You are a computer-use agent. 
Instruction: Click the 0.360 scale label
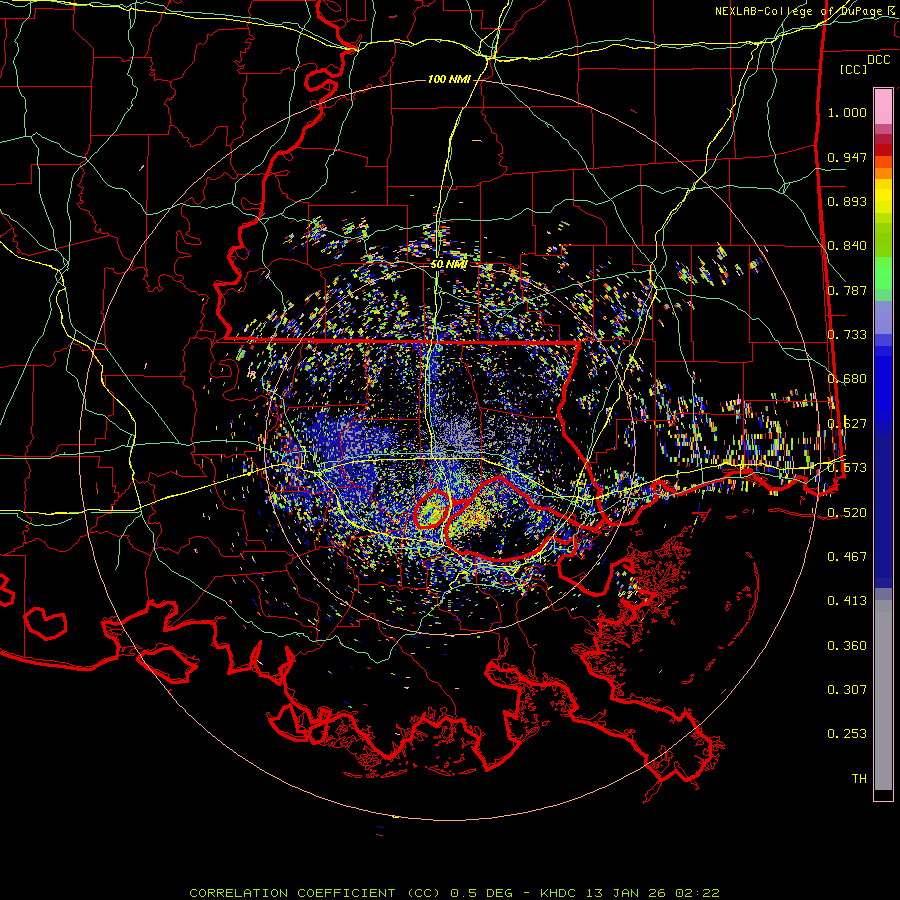coord(847,645)
